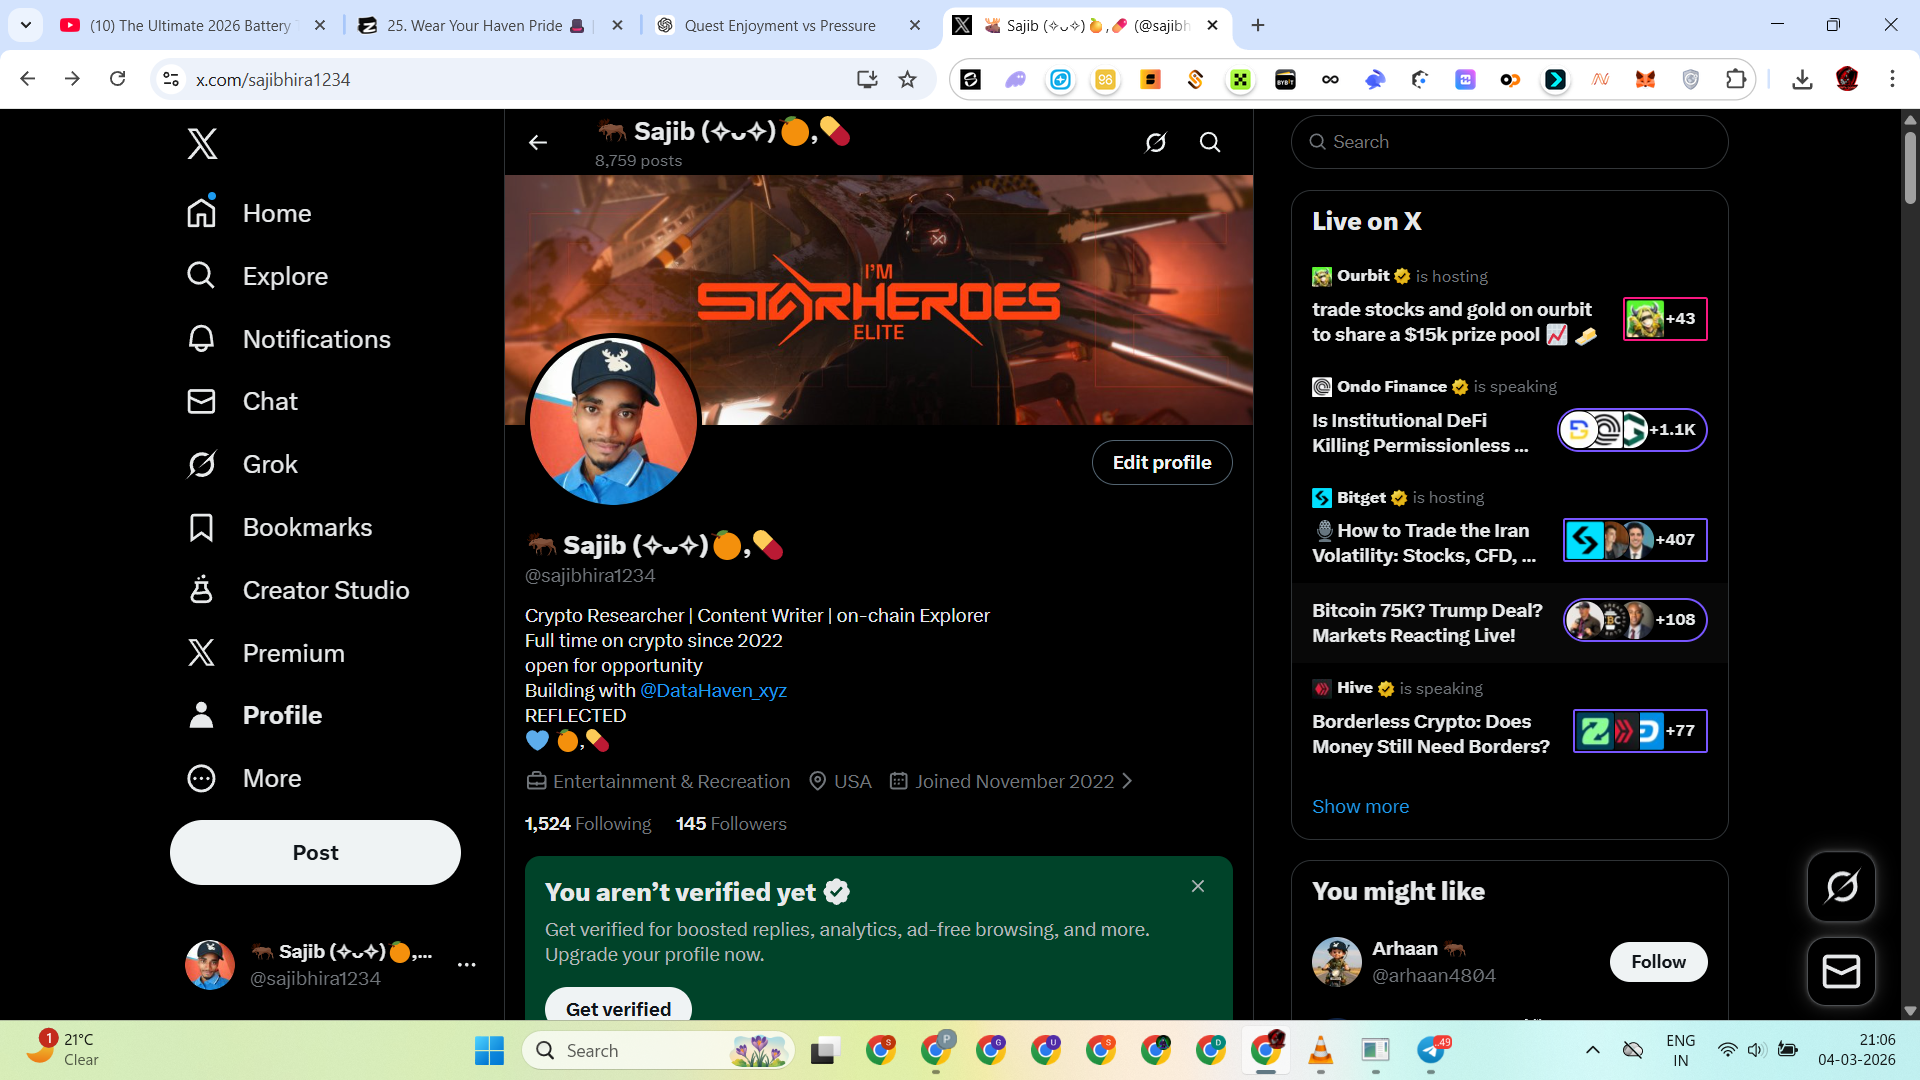Open the browser Extensions puzzle icon
Image resolution: width=1920 pixels, height=1080 pixels.
click(x=1736, y=79)
